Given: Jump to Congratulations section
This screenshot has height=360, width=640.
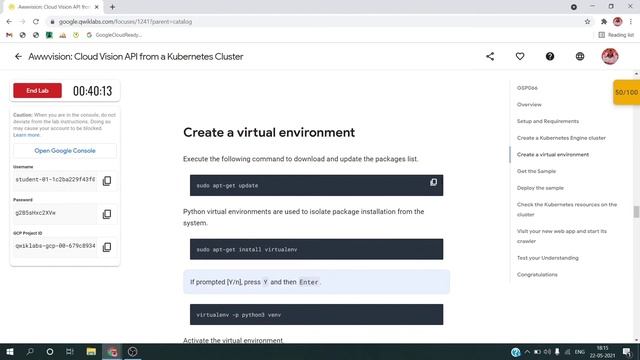Looking at the screenshot, I should click(x=537, y=275).
